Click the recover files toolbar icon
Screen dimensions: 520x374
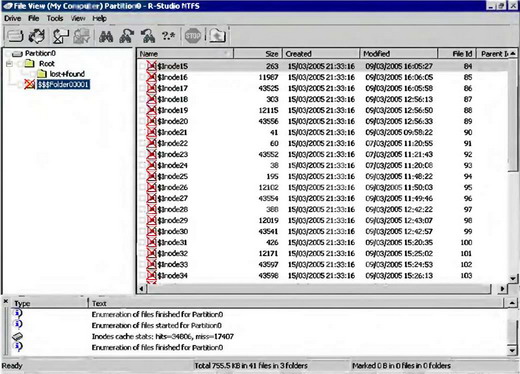[60, 36]
